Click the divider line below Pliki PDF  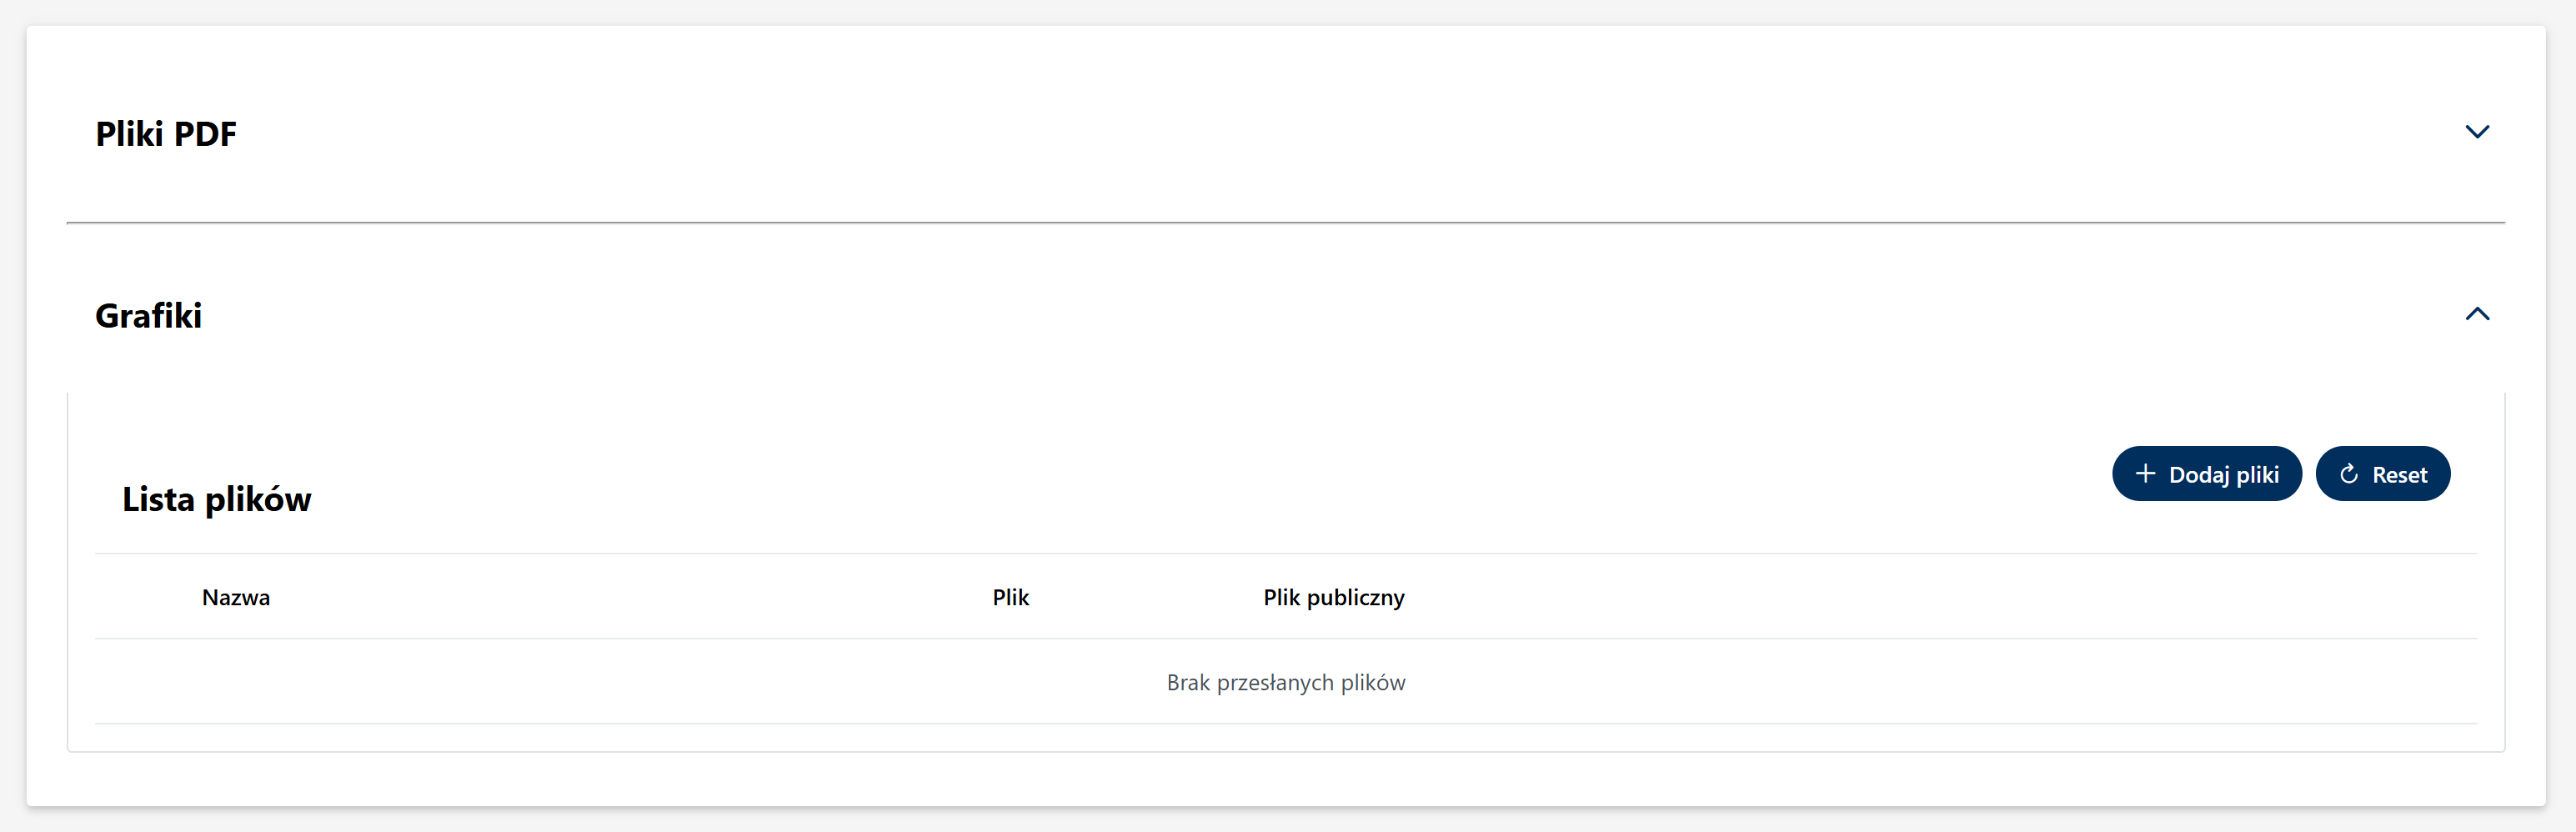1285,223
